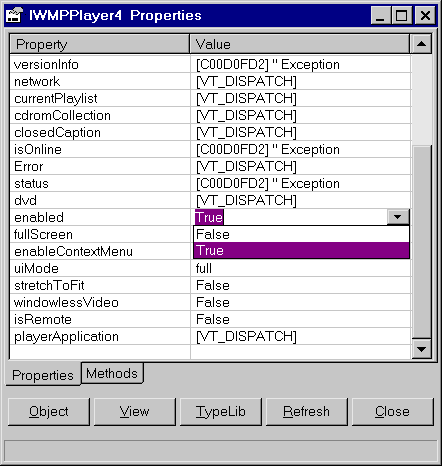Close the window with the X button
442x466 pixels.
point(425,15)
